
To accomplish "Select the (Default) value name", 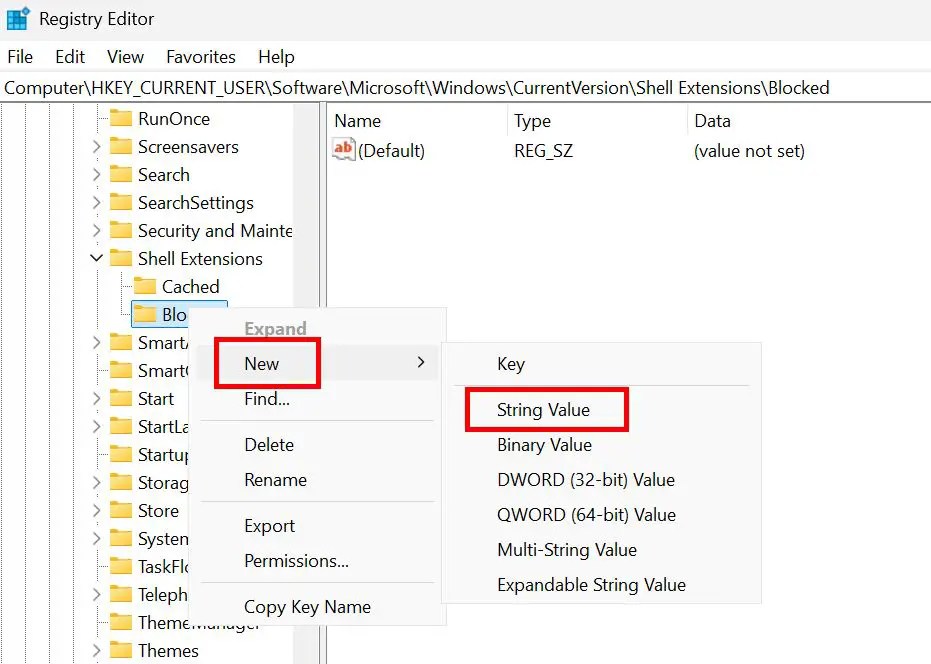I will (392, 151).
